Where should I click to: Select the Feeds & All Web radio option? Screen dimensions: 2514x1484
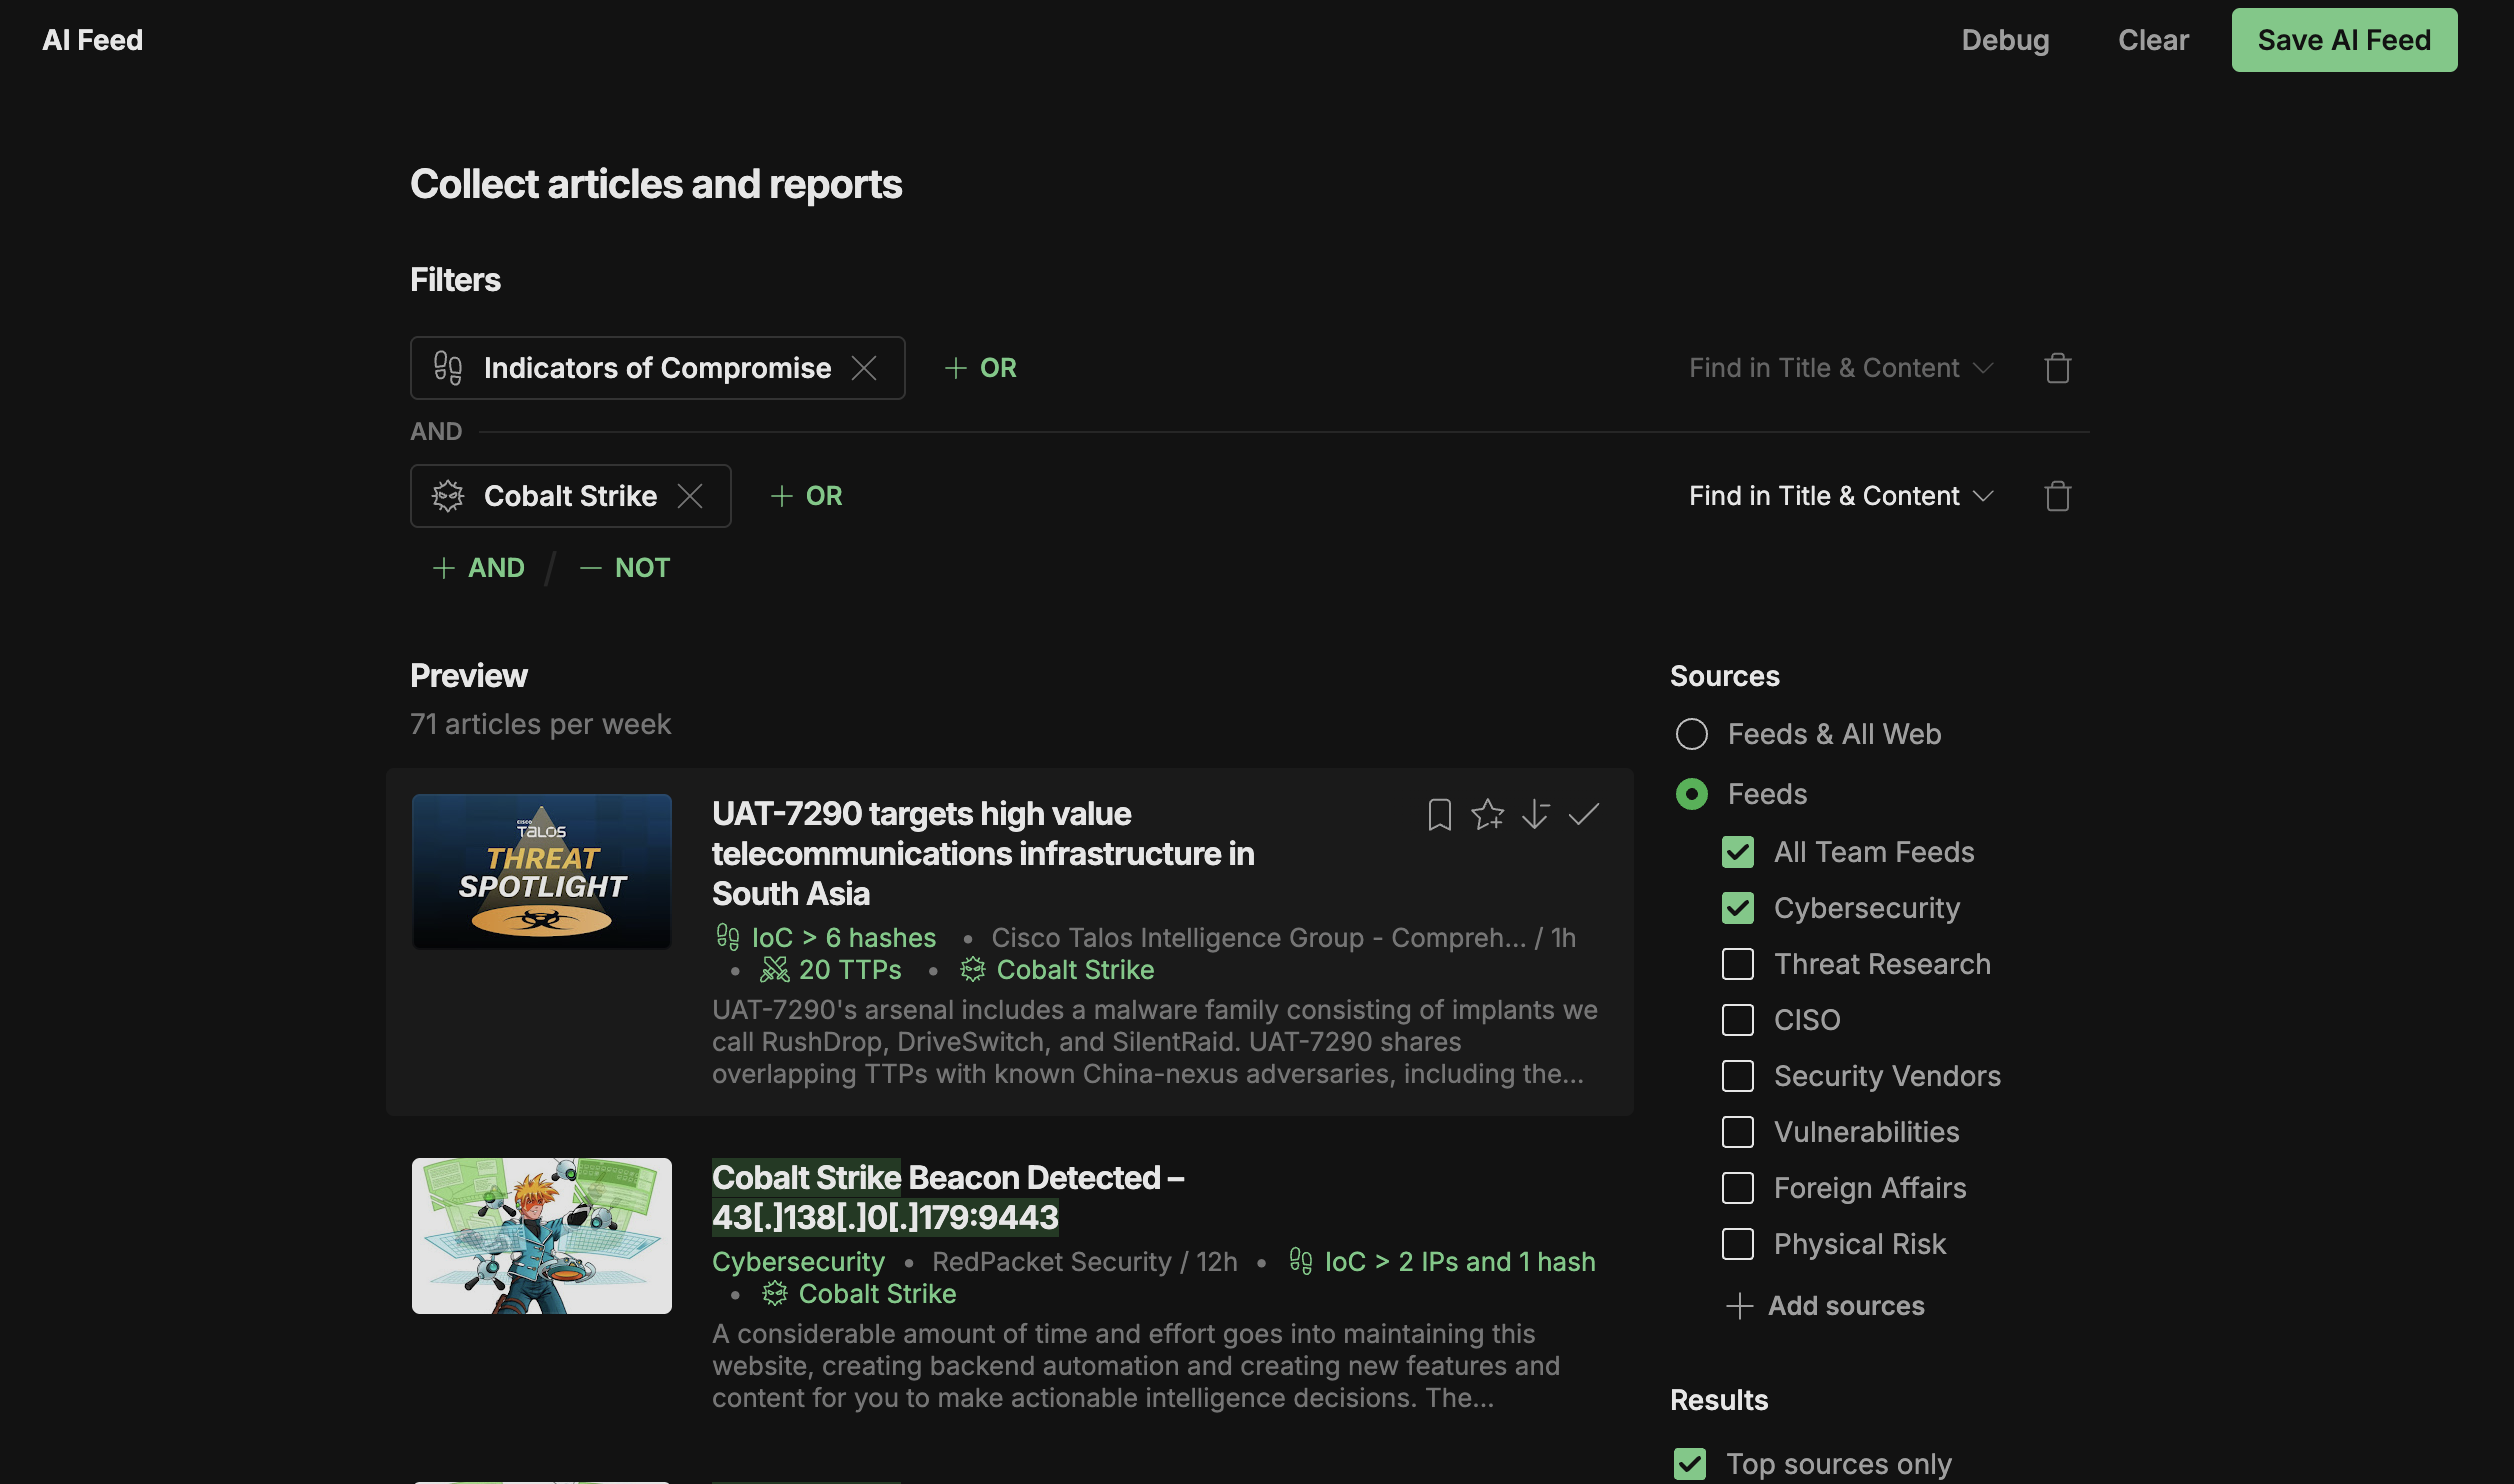(x=1692, y=734)
